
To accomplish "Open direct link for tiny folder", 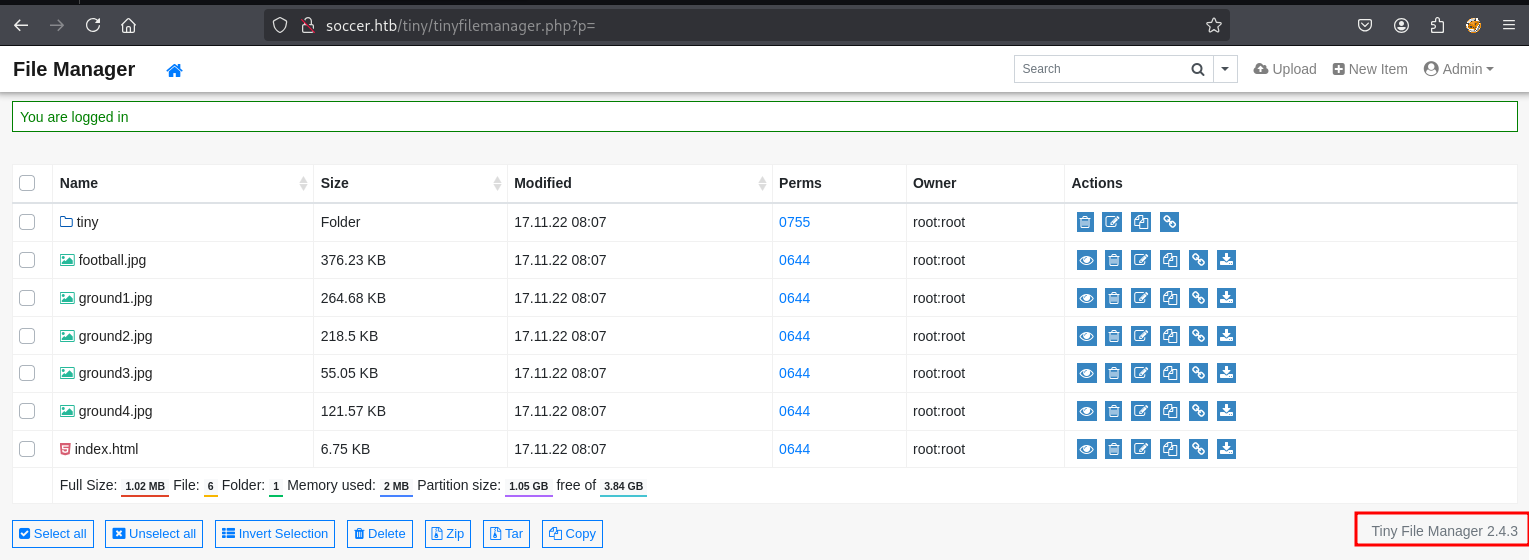I will 1169,222.
